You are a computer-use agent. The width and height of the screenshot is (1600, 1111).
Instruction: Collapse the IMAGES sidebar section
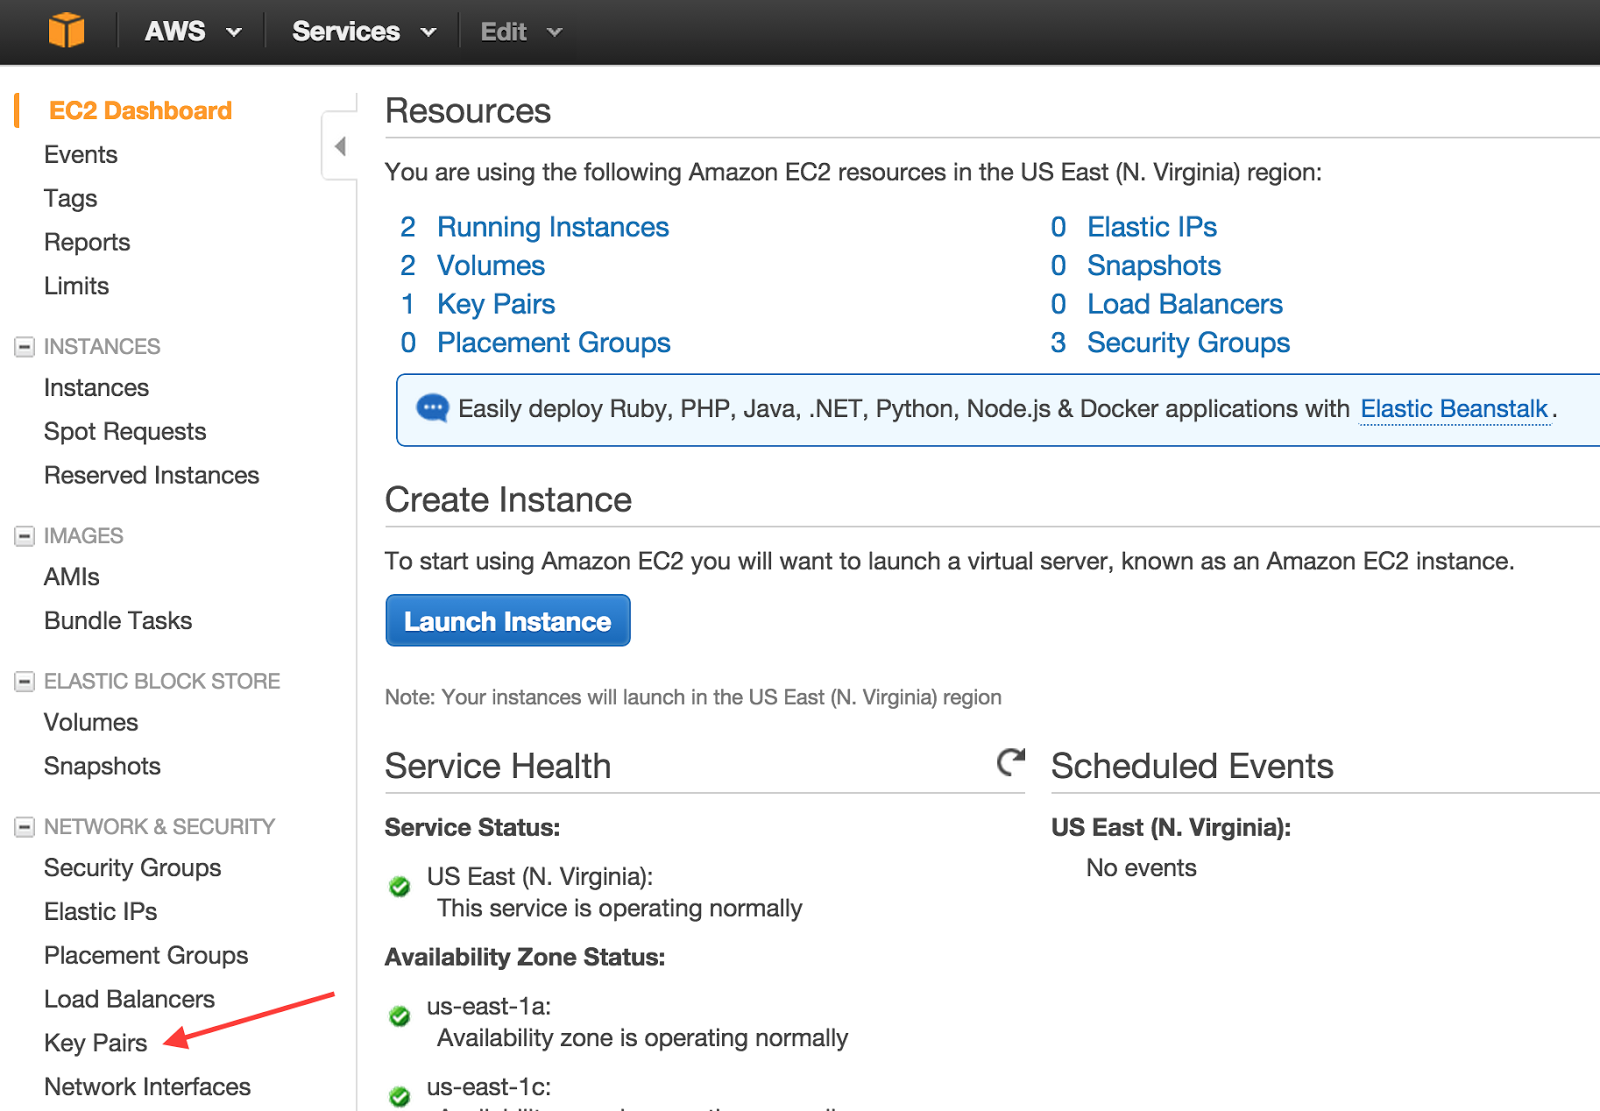coord(25,536)
